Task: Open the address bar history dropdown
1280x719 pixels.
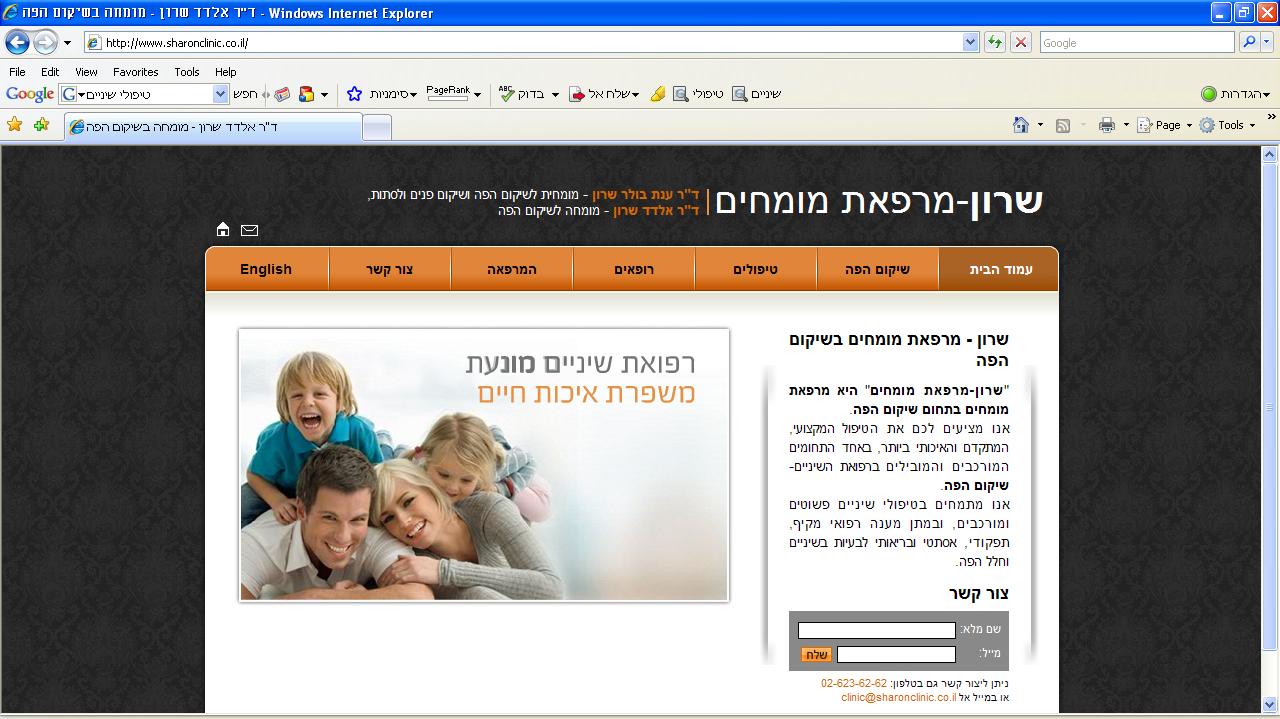Action: pos(970,43)
